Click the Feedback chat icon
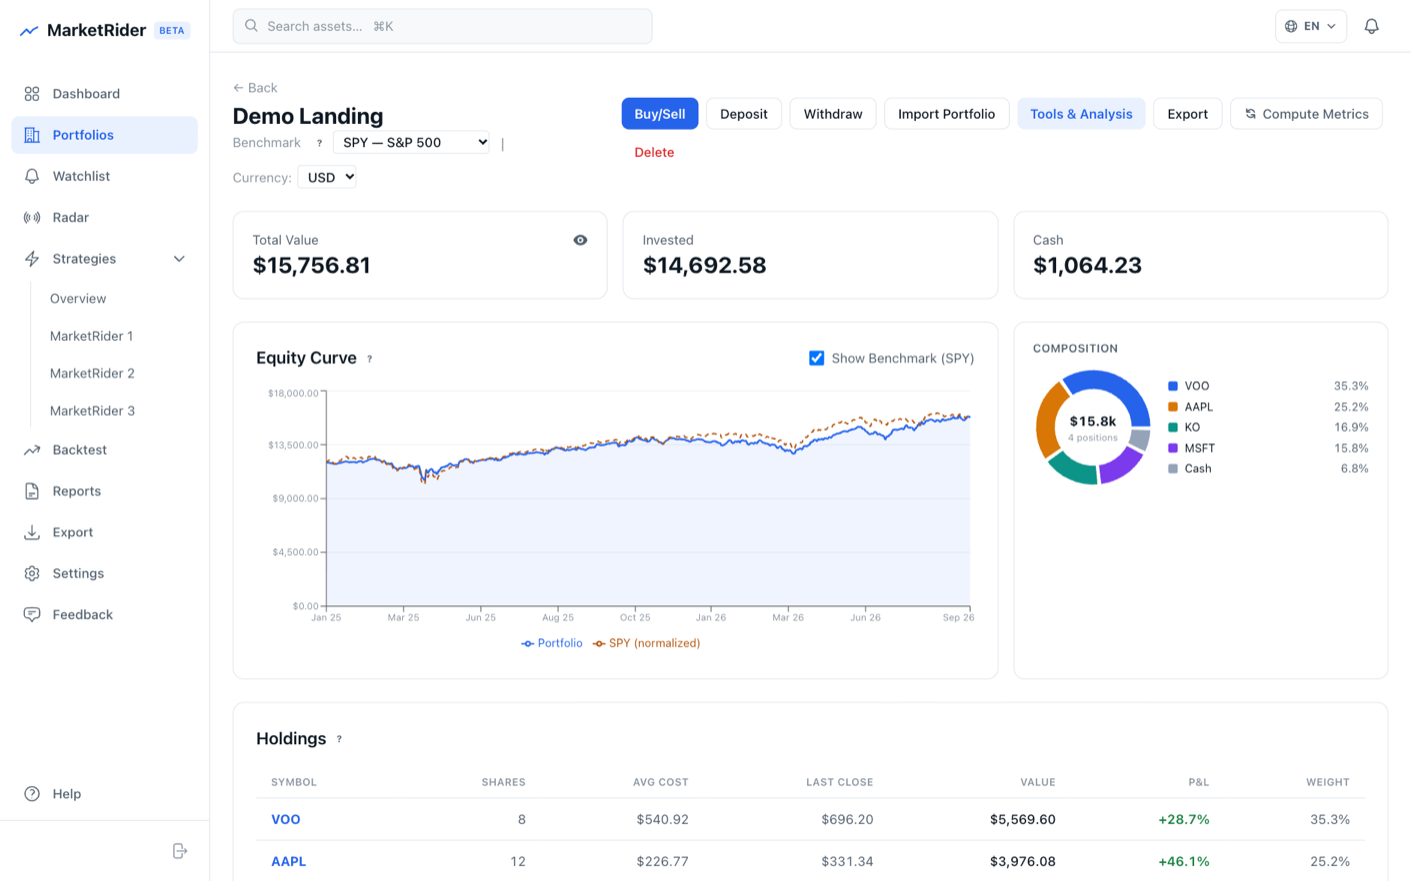This screenshot has height=881, width=1411. [32, 614]
